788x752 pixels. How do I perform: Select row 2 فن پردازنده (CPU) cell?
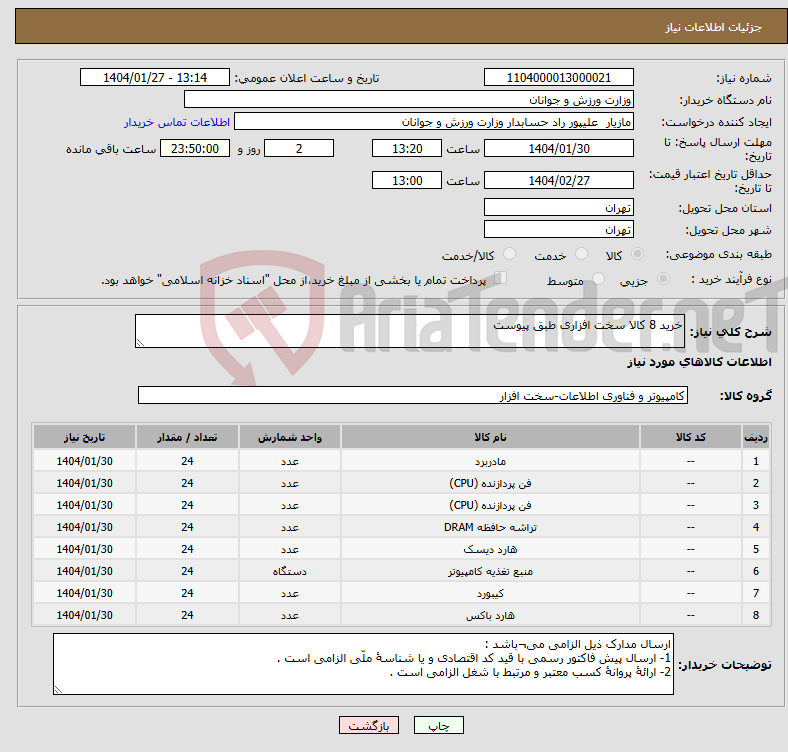tap(490, 483)
